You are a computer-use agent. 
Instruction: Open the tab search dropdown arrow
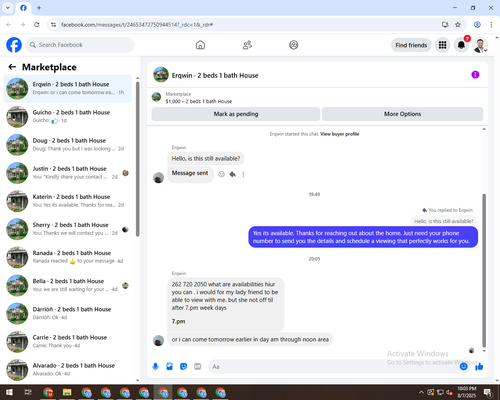8,8
